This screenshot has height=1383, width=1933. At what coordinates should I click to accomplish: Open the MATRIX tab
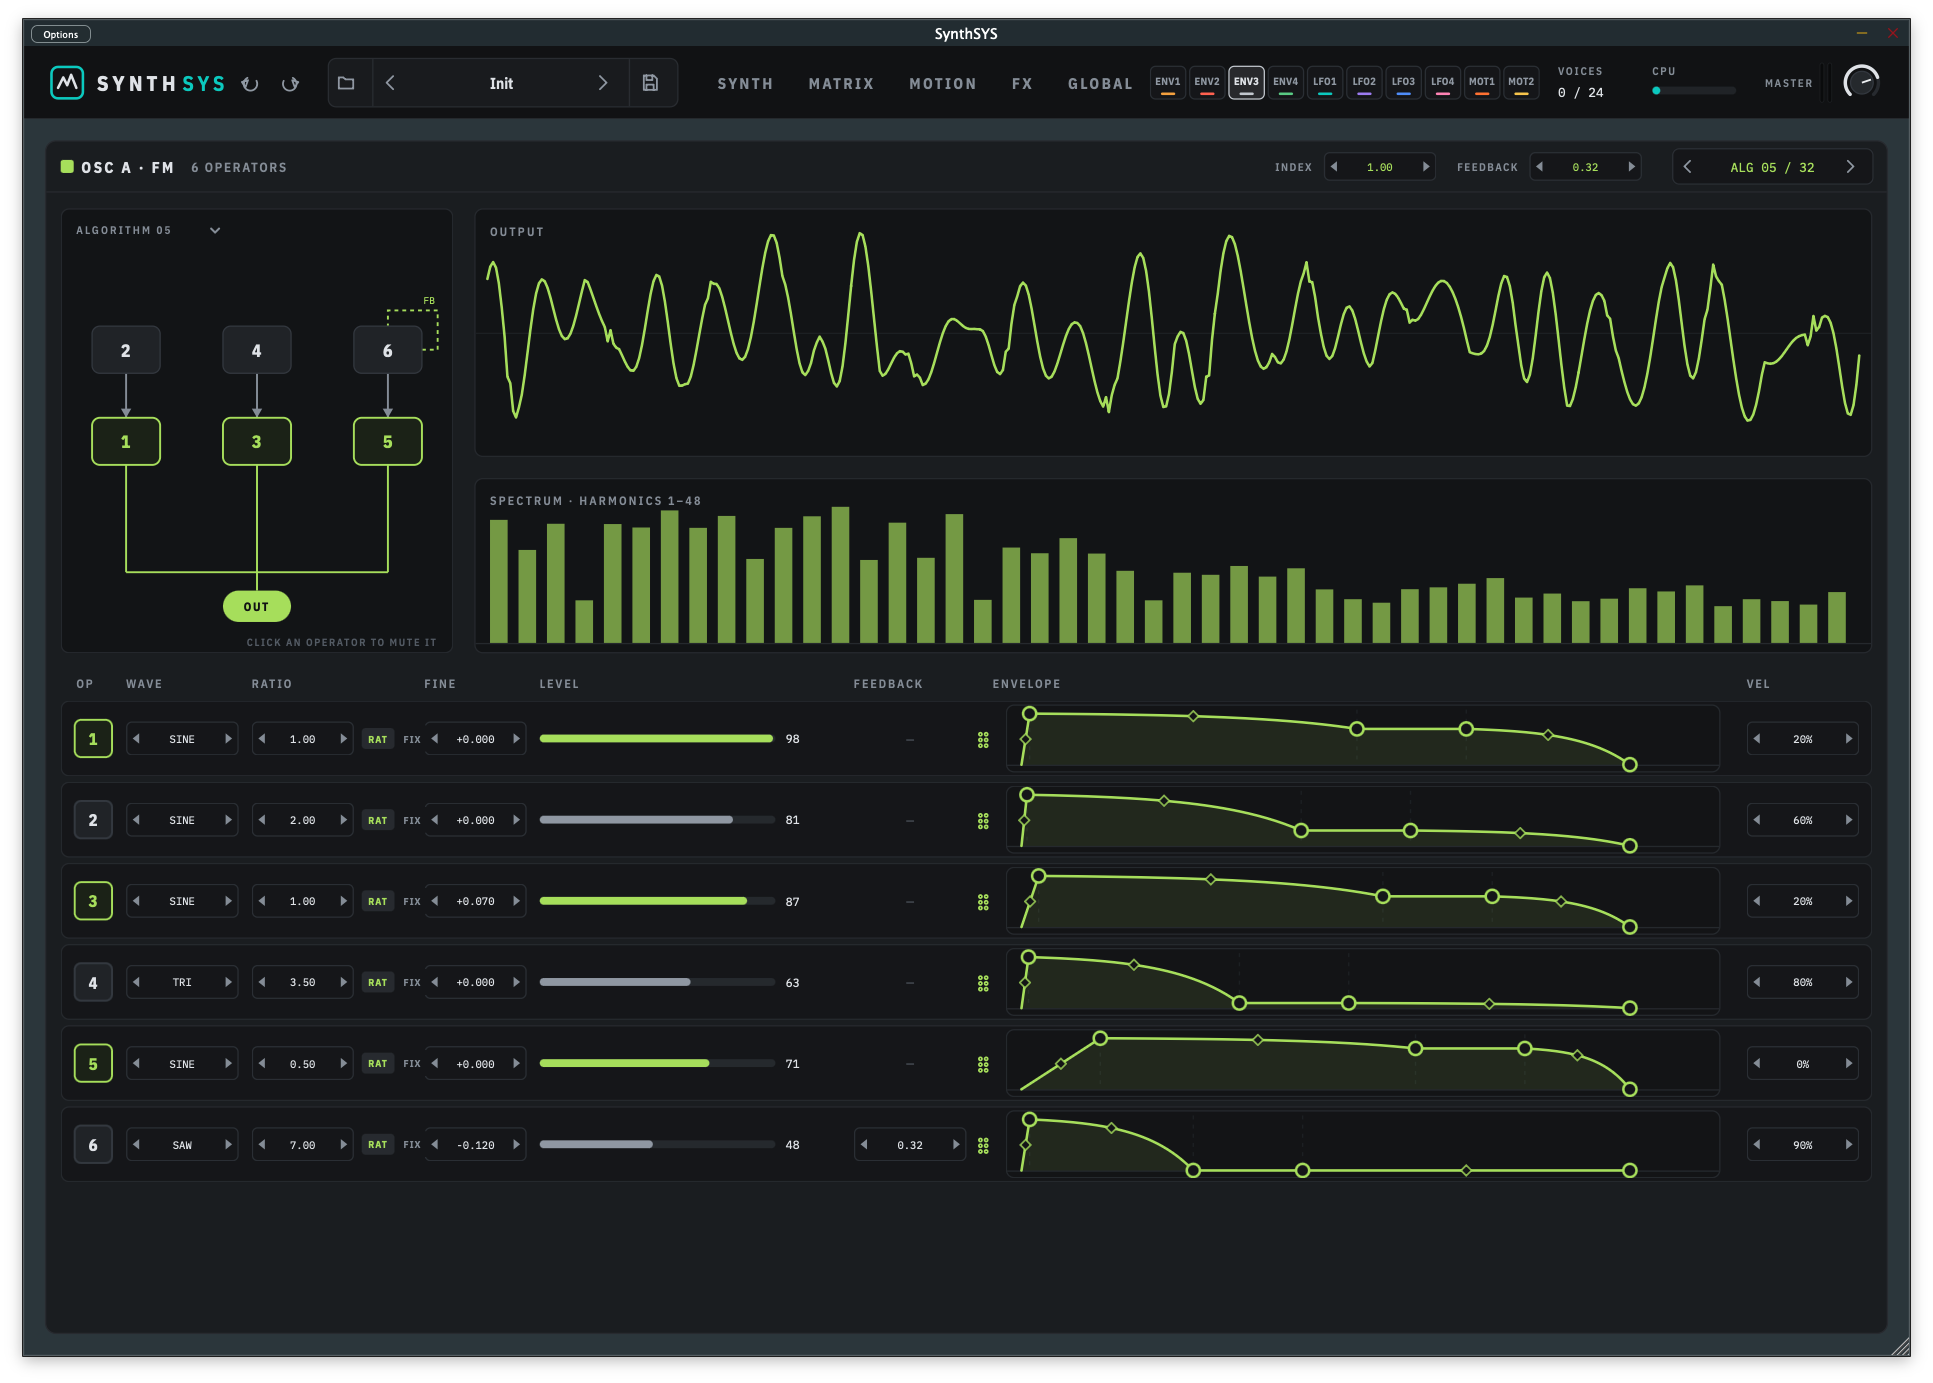tap(841, 84)
